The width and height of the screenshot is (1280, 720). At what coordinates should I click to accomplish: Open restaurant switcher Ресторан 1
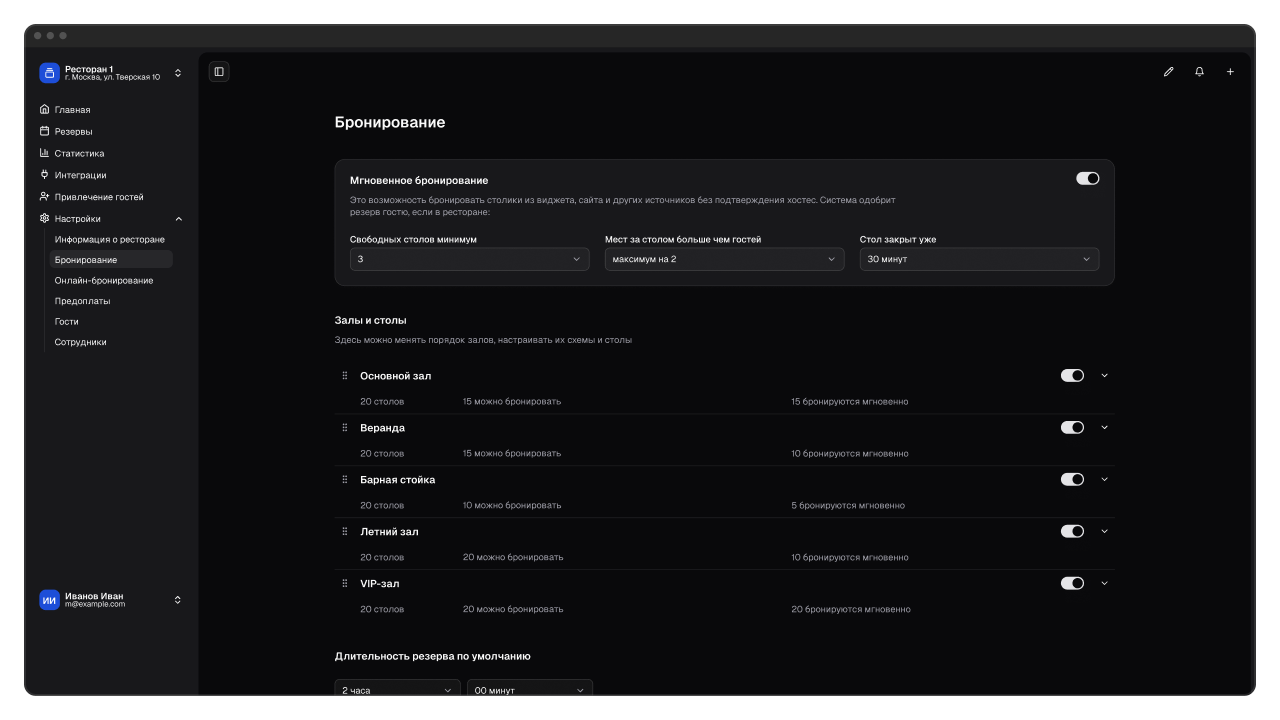point(111,73)
